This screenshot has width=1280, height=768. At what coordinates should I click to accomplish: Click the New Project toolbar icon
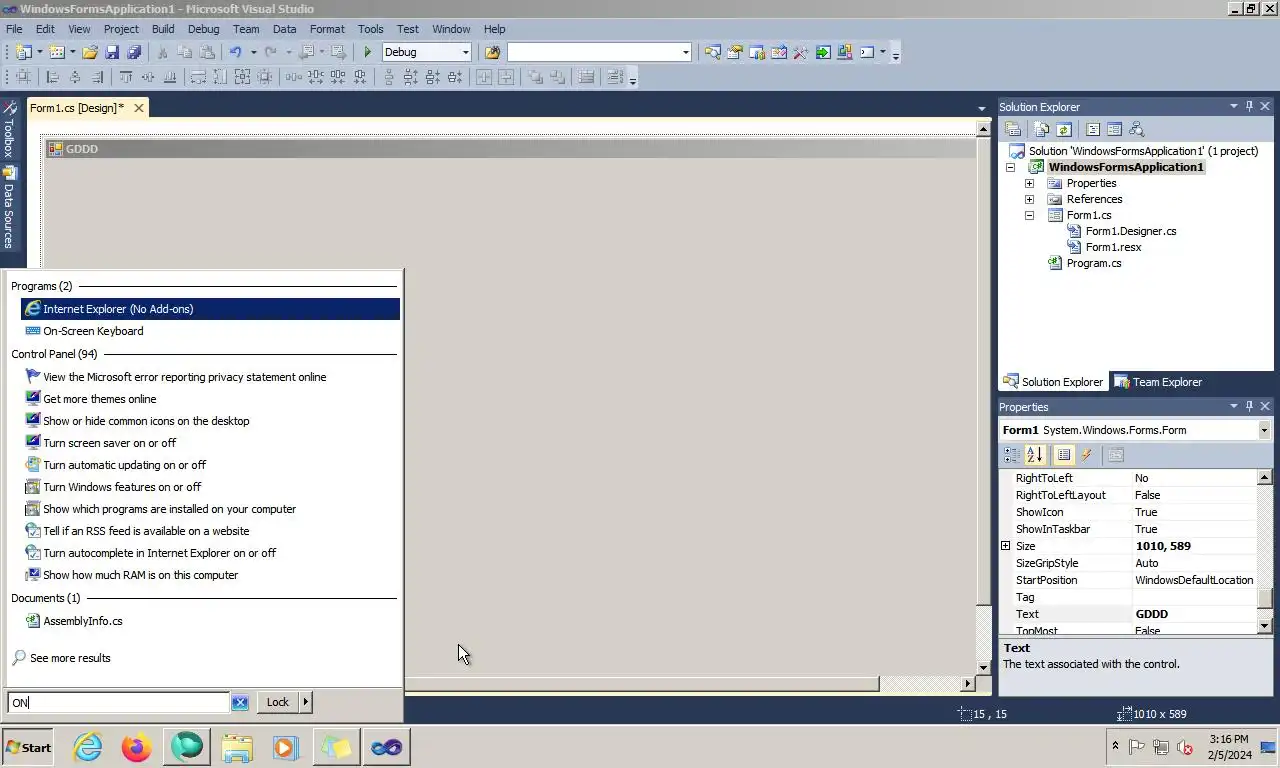(23, 52)
